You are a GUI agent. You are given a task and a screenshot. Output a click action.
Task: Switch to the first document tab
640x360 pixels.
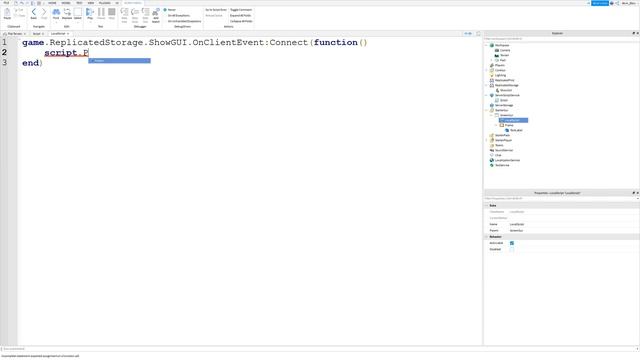click(14, 33)
